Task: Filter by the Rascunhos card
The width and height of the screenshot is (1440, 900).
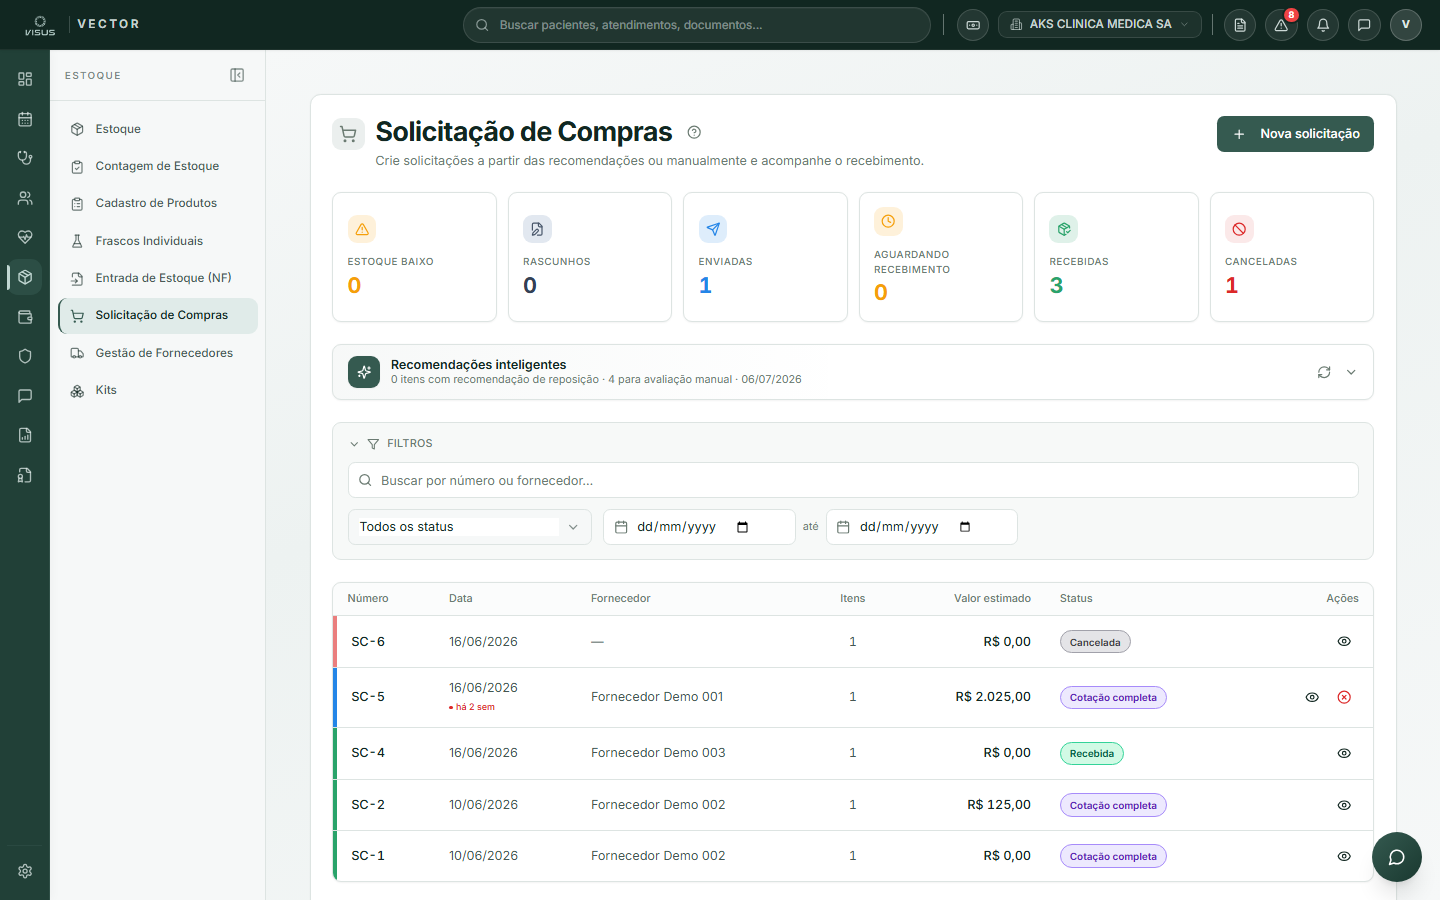Action: (590, 257)
